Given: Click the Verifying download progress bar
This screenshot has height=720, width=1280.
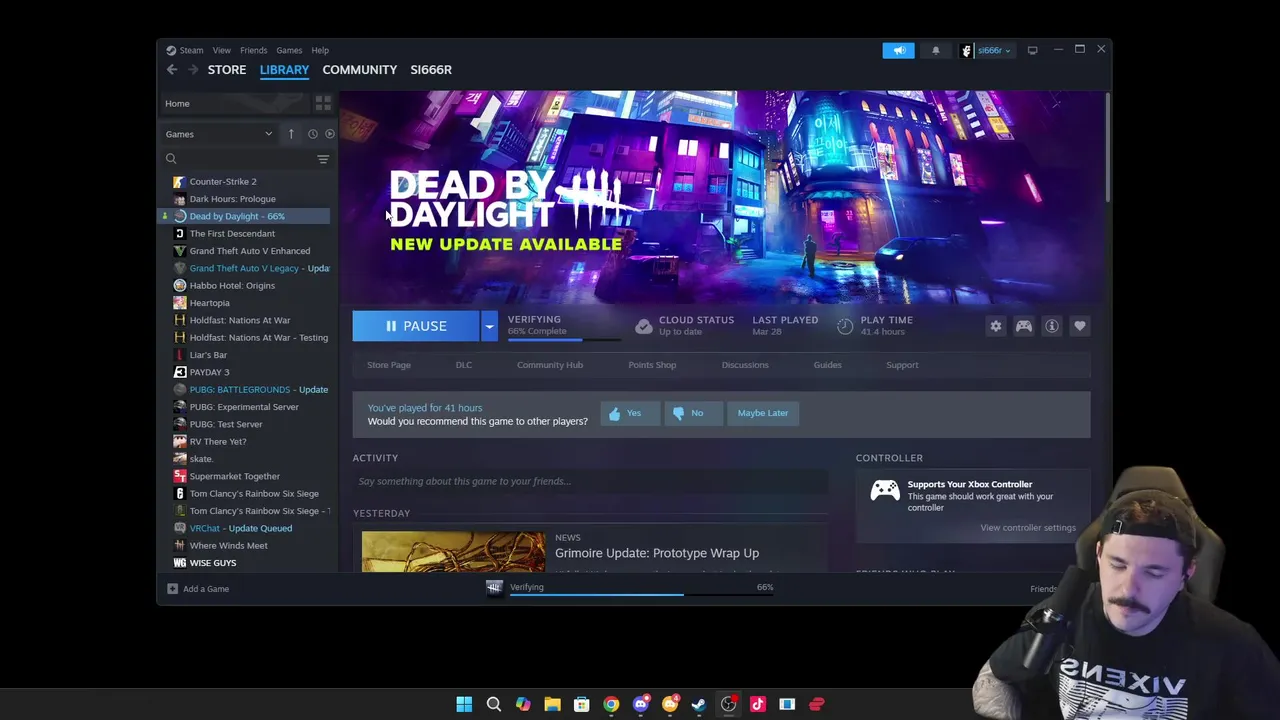Looking at the screenshot, I should pos(641,594).
